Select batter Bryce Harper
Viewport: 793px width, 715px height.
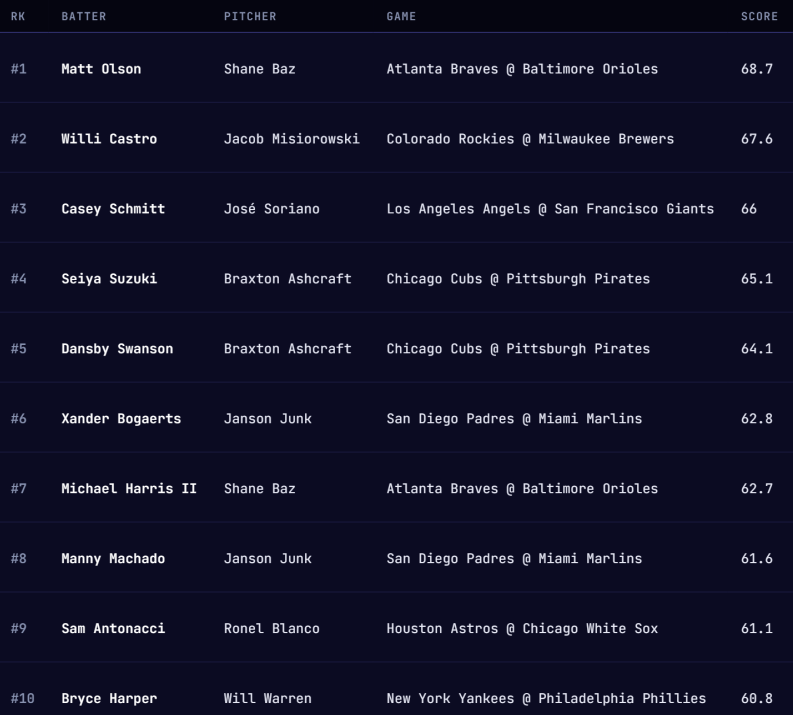coord(109,698)
